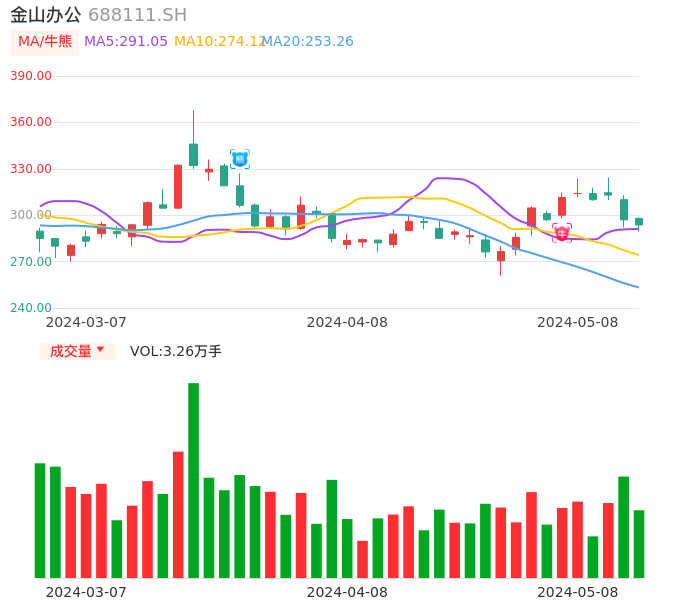Click the candlestick with the highest wick near 360
Image resolution: width=686 pixels, height=606 pixels.
(x=193, y=139)
